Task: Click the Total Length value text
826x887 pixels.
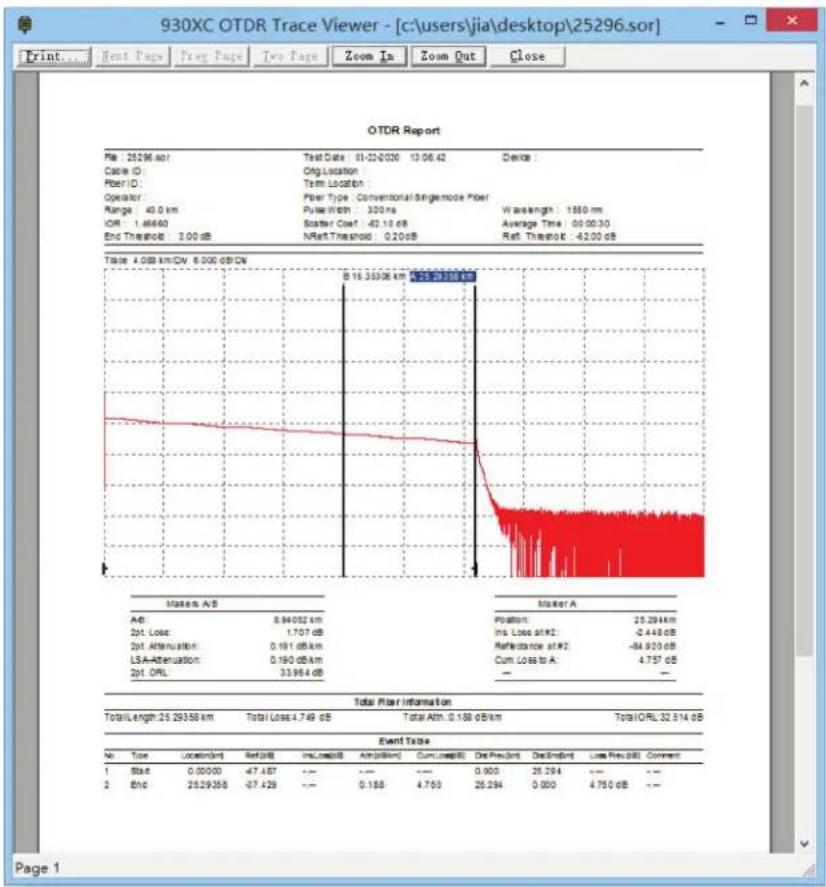Action: (159, 717)
